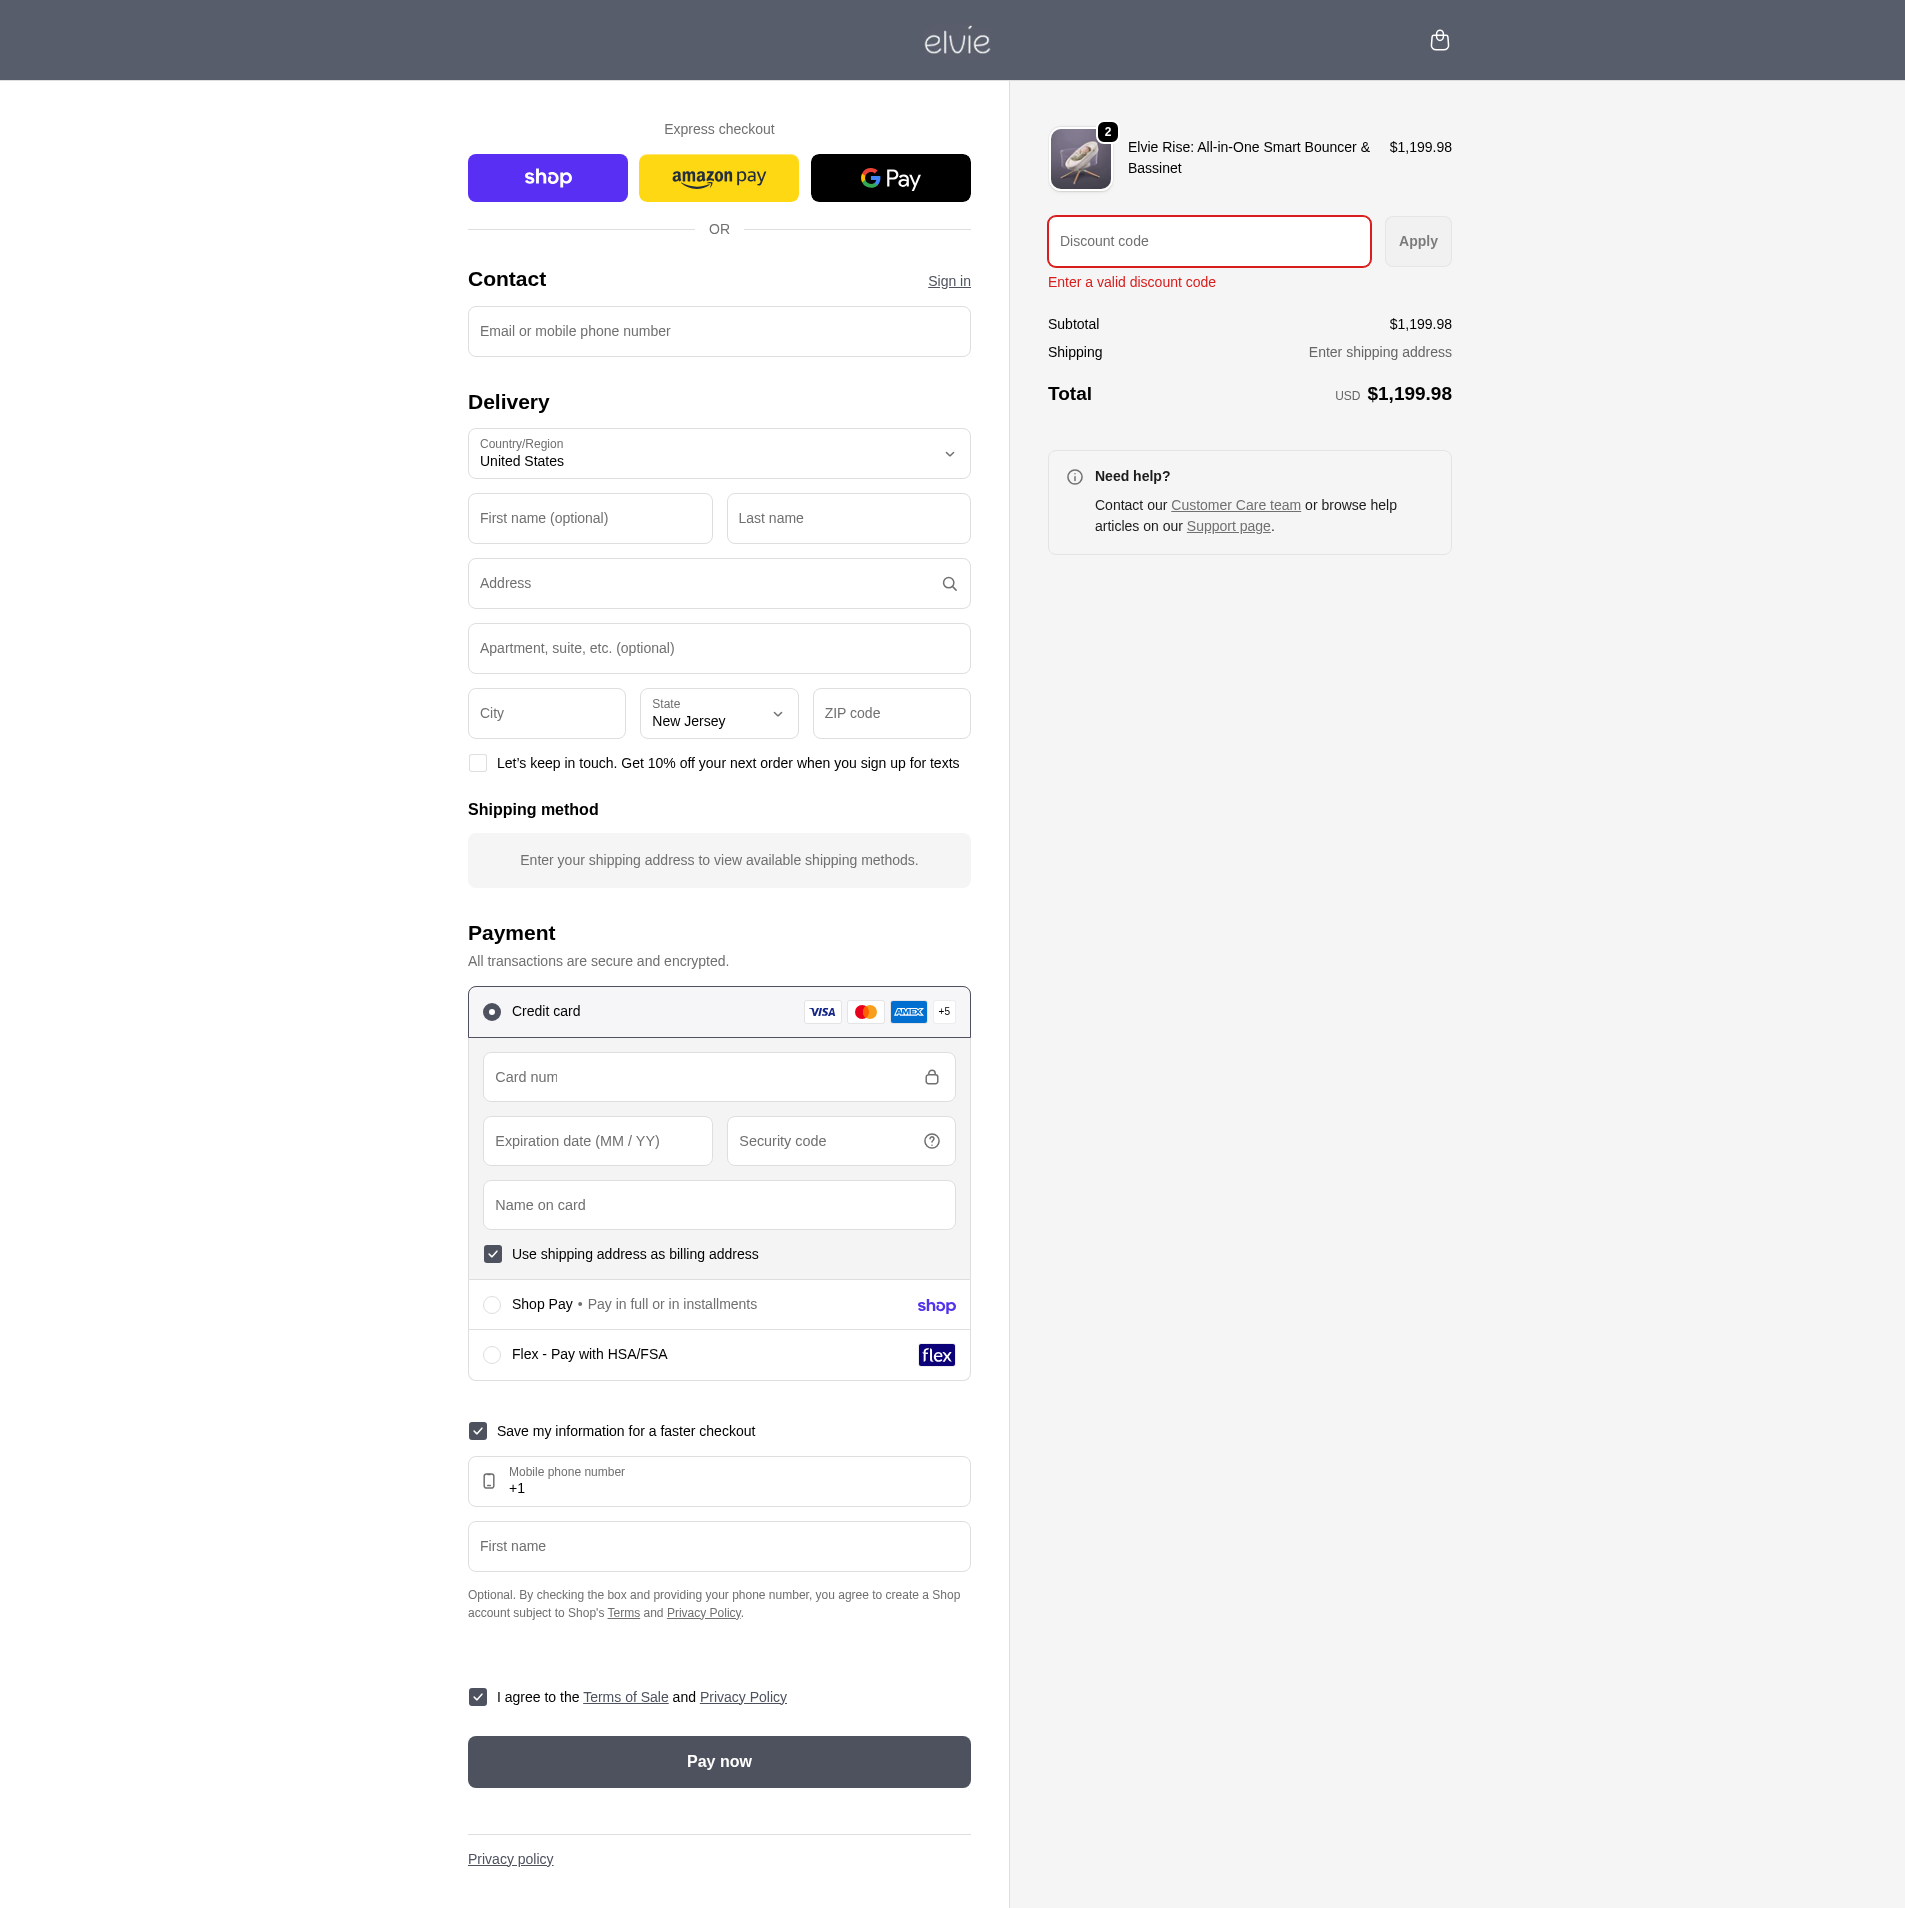Select Flex - Pay with HSA/FSA option
The height and width of the screenshot is (1908, 1905).
point(492,1355)
